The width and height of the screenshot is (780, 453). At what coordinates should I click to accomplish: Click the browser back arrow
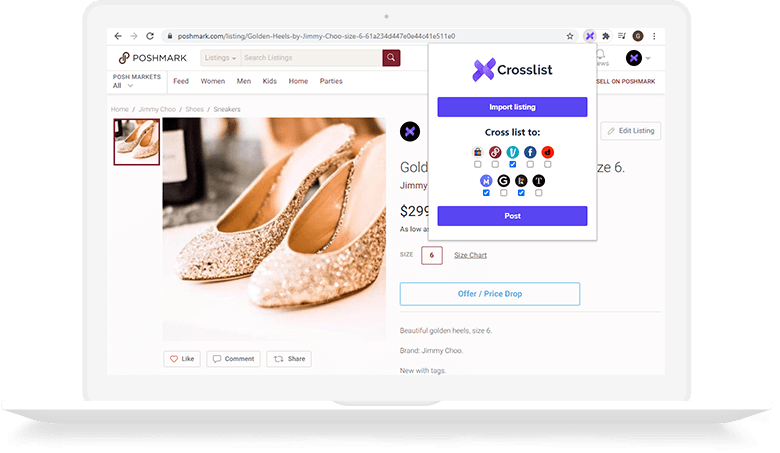pos(118,36)
